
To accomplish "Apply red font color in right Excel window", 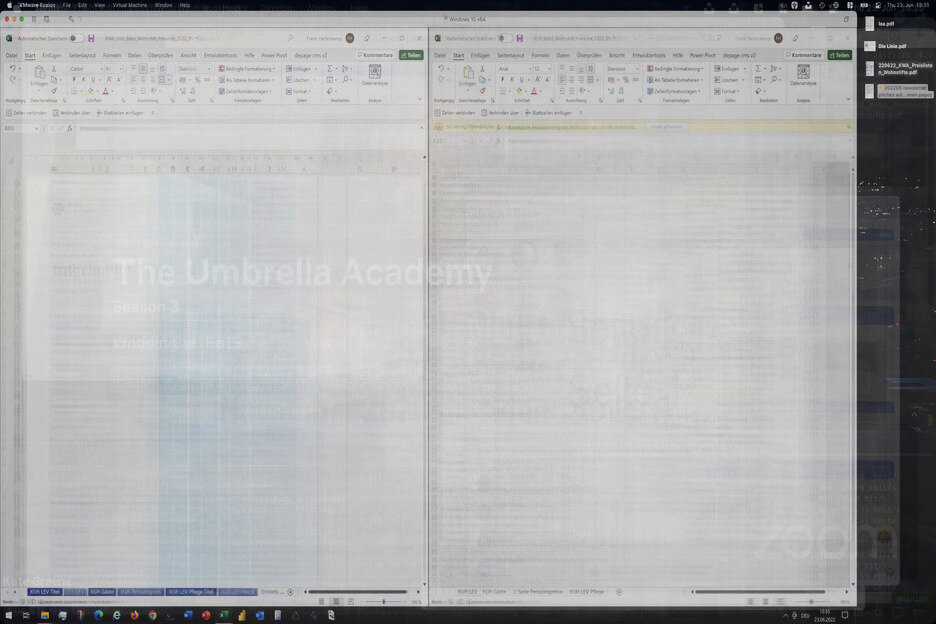I will pyautogui.click(x=534, y=91).
